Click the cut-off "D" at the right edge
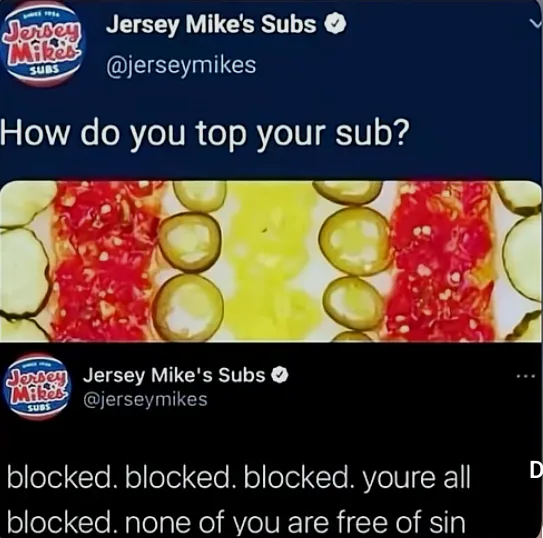Image resolution: width=543 pixels, height=538 pixels. tap(537, 472)
